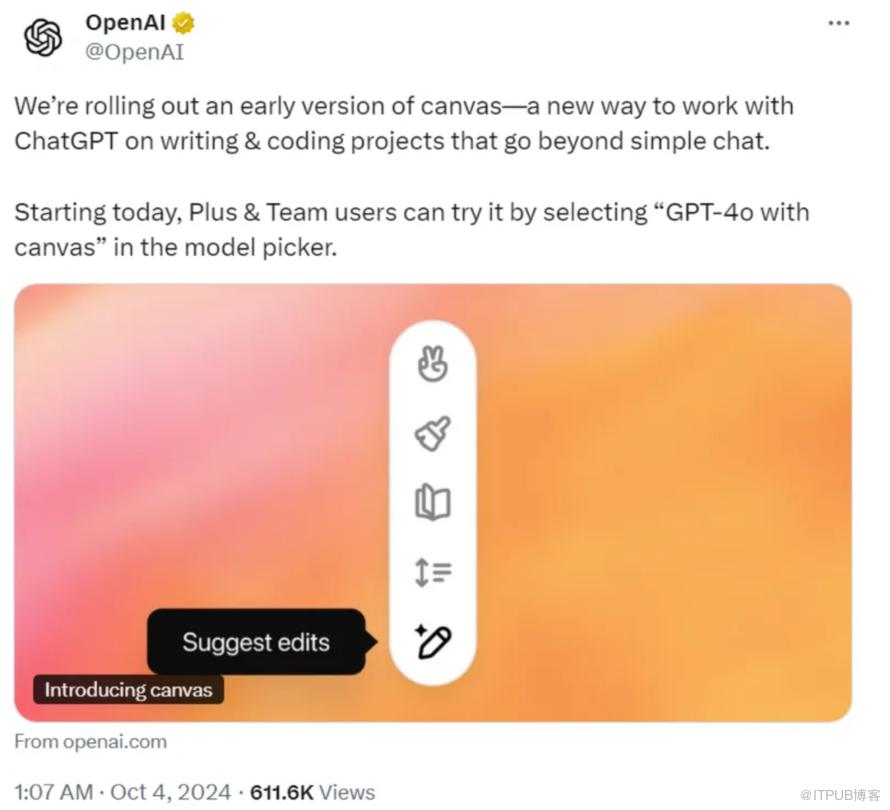Click the gold verified badge

(x=183, y=22)
